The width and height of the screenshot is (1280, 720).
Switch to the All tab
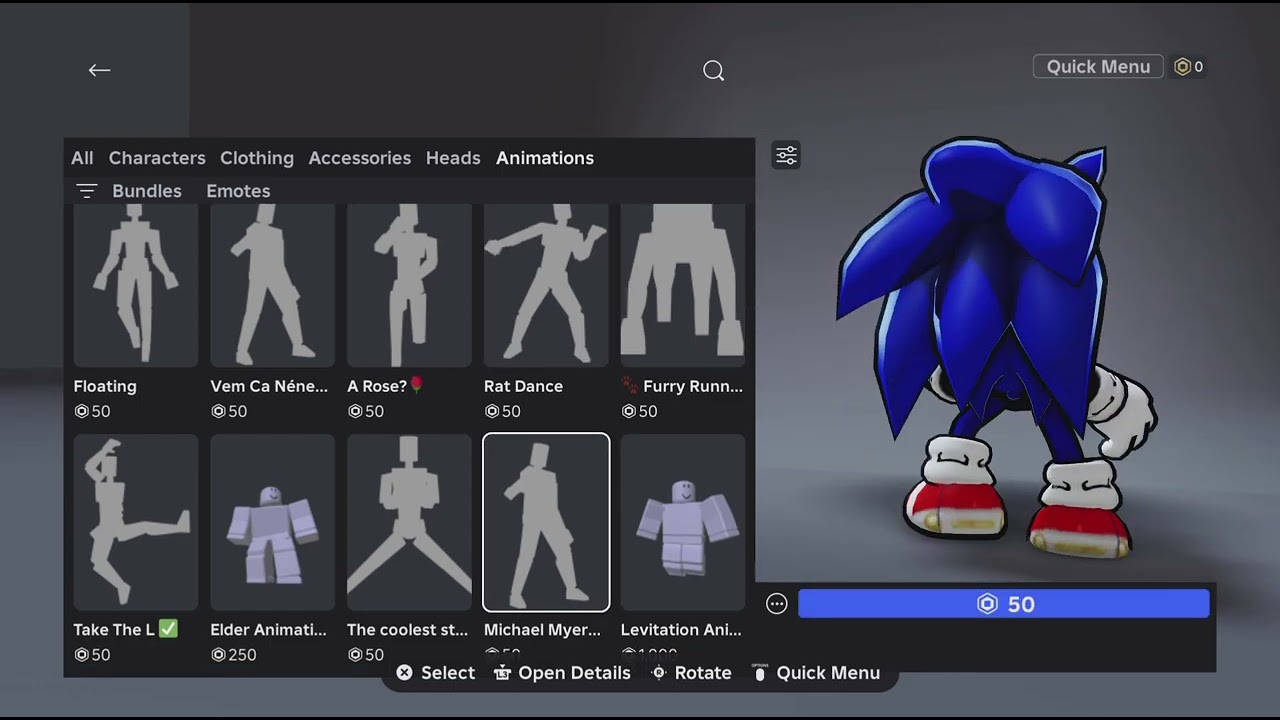tap(82, 158)
